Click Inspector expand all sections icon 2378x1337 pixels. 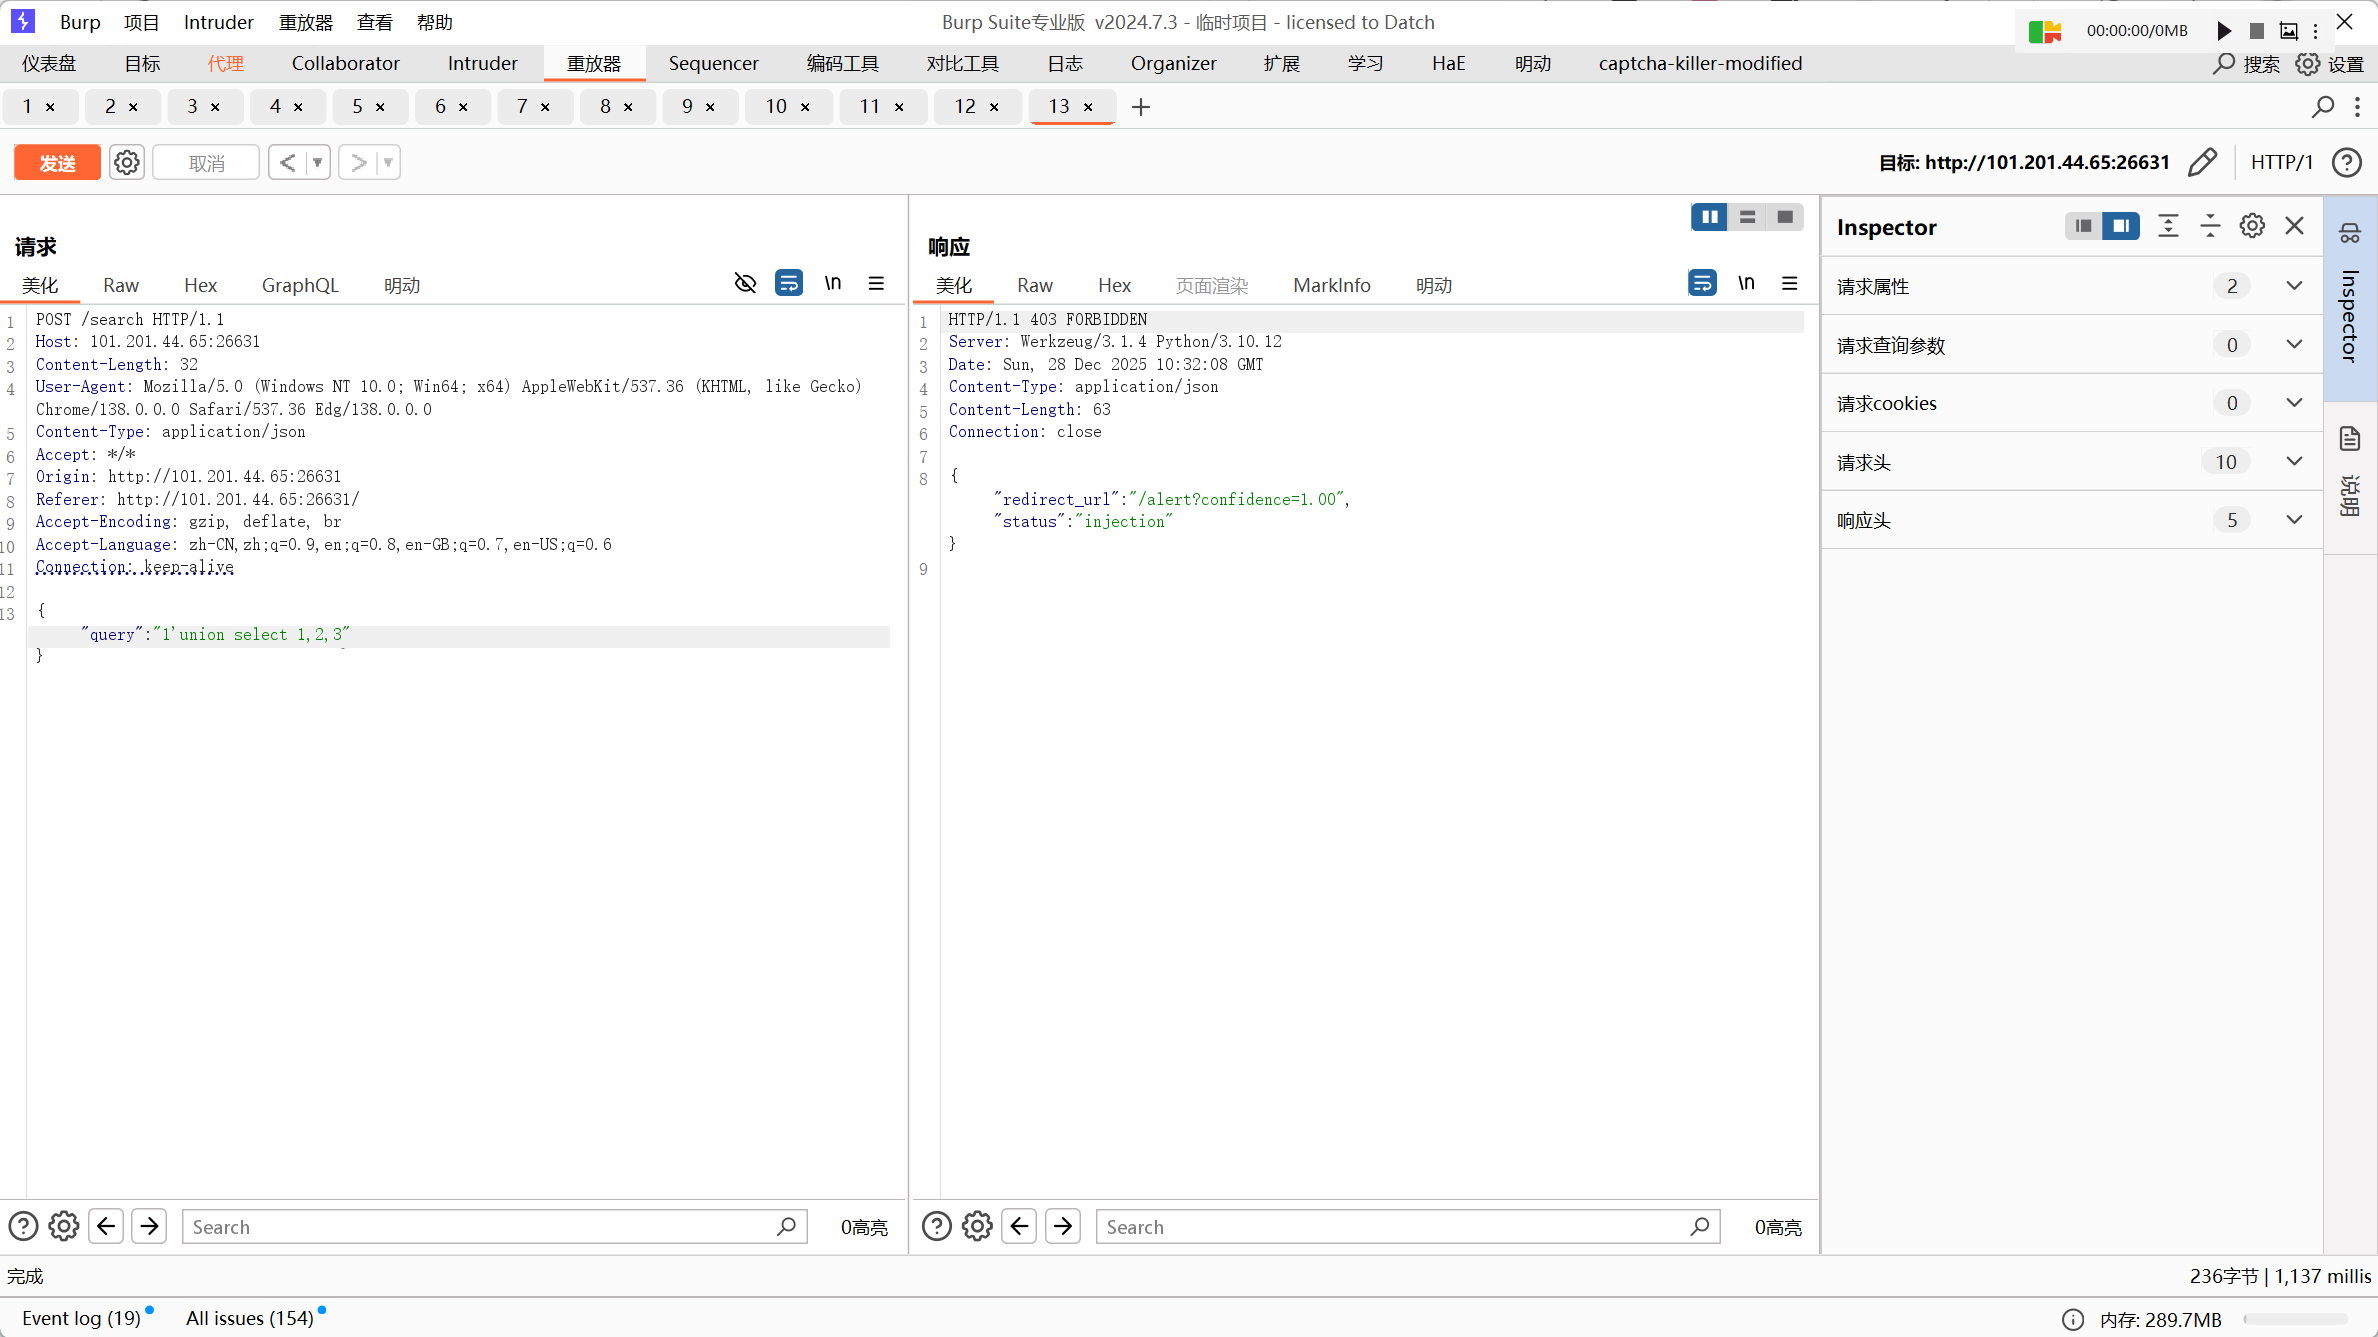click(x=2168, y=226)
